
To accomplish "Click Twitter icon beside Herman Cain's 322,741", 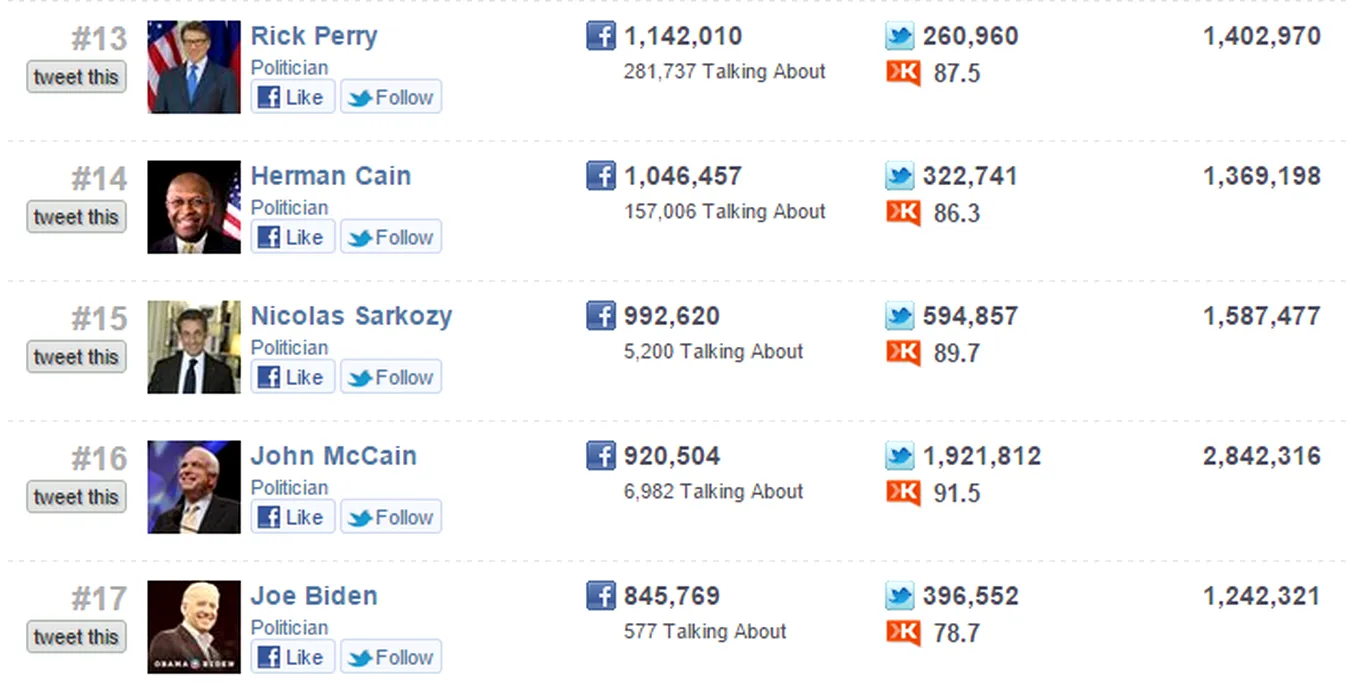I will tap(899, 176).
